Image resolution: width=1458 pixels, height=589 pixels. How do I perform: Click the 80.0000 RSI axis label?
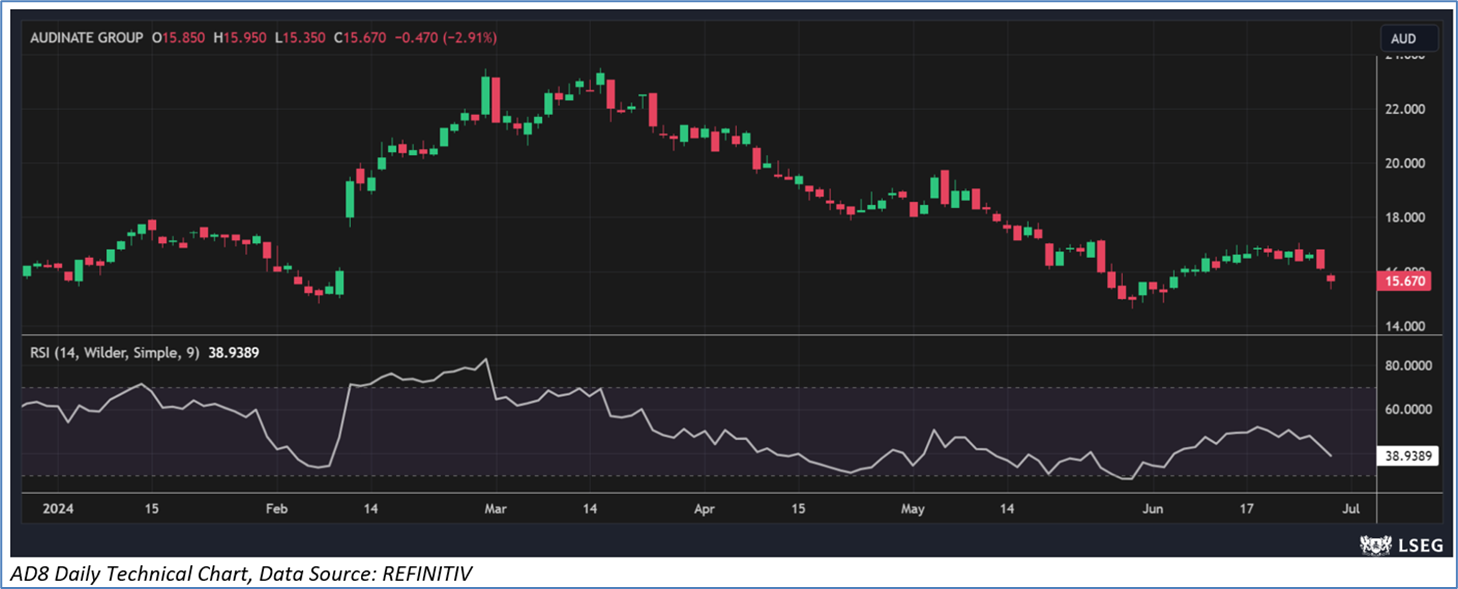(1407, 366)
